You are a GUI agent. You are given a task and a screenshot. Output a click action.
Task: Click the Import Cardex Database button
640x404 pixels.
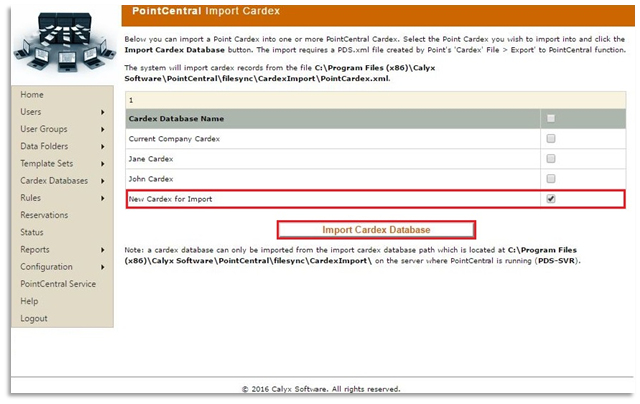[x=376, y=230]
